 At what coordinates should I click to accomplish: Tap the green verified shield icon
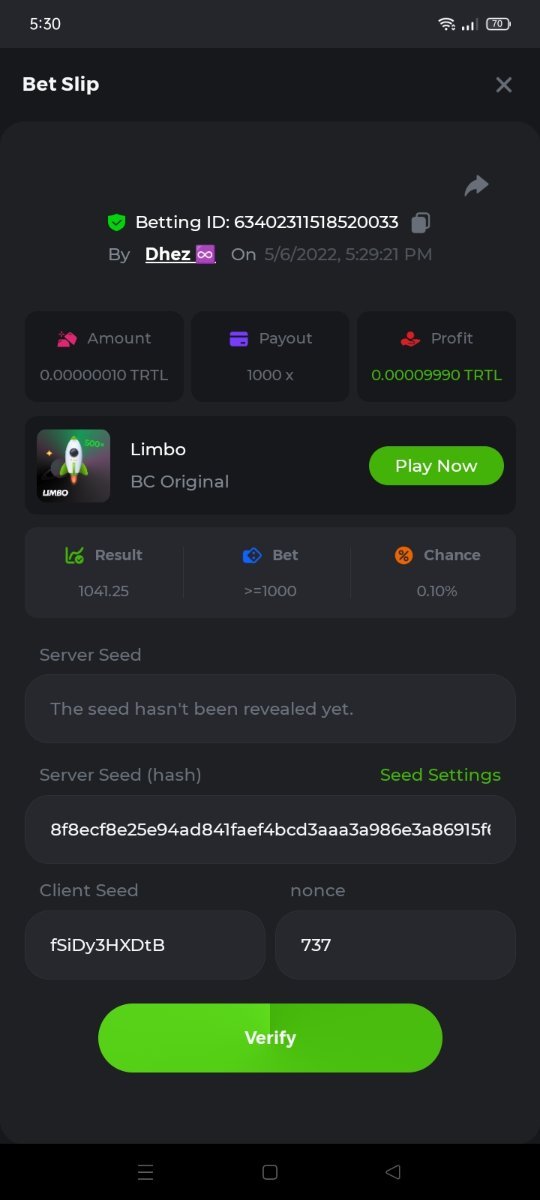tap(116, 222)
